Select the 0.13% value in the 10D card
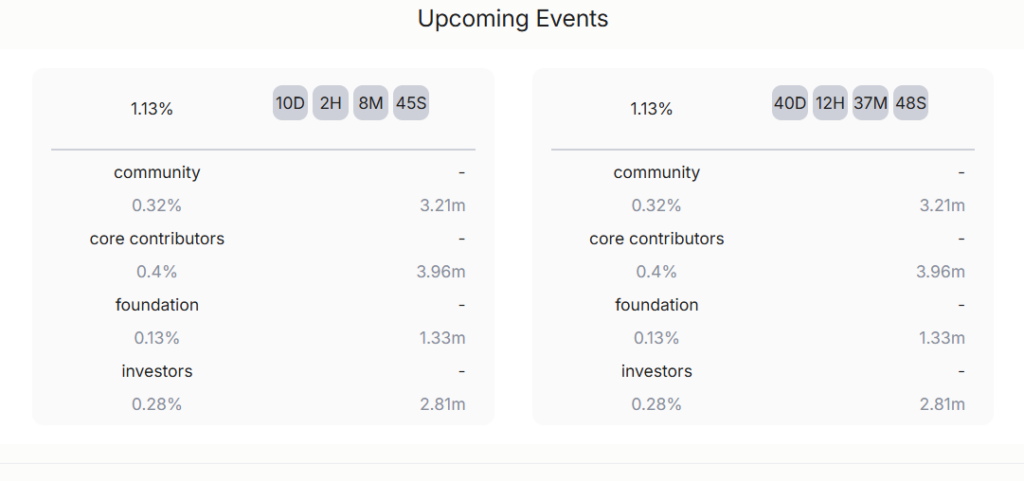The image size is (1024, 481). (157, 338)
